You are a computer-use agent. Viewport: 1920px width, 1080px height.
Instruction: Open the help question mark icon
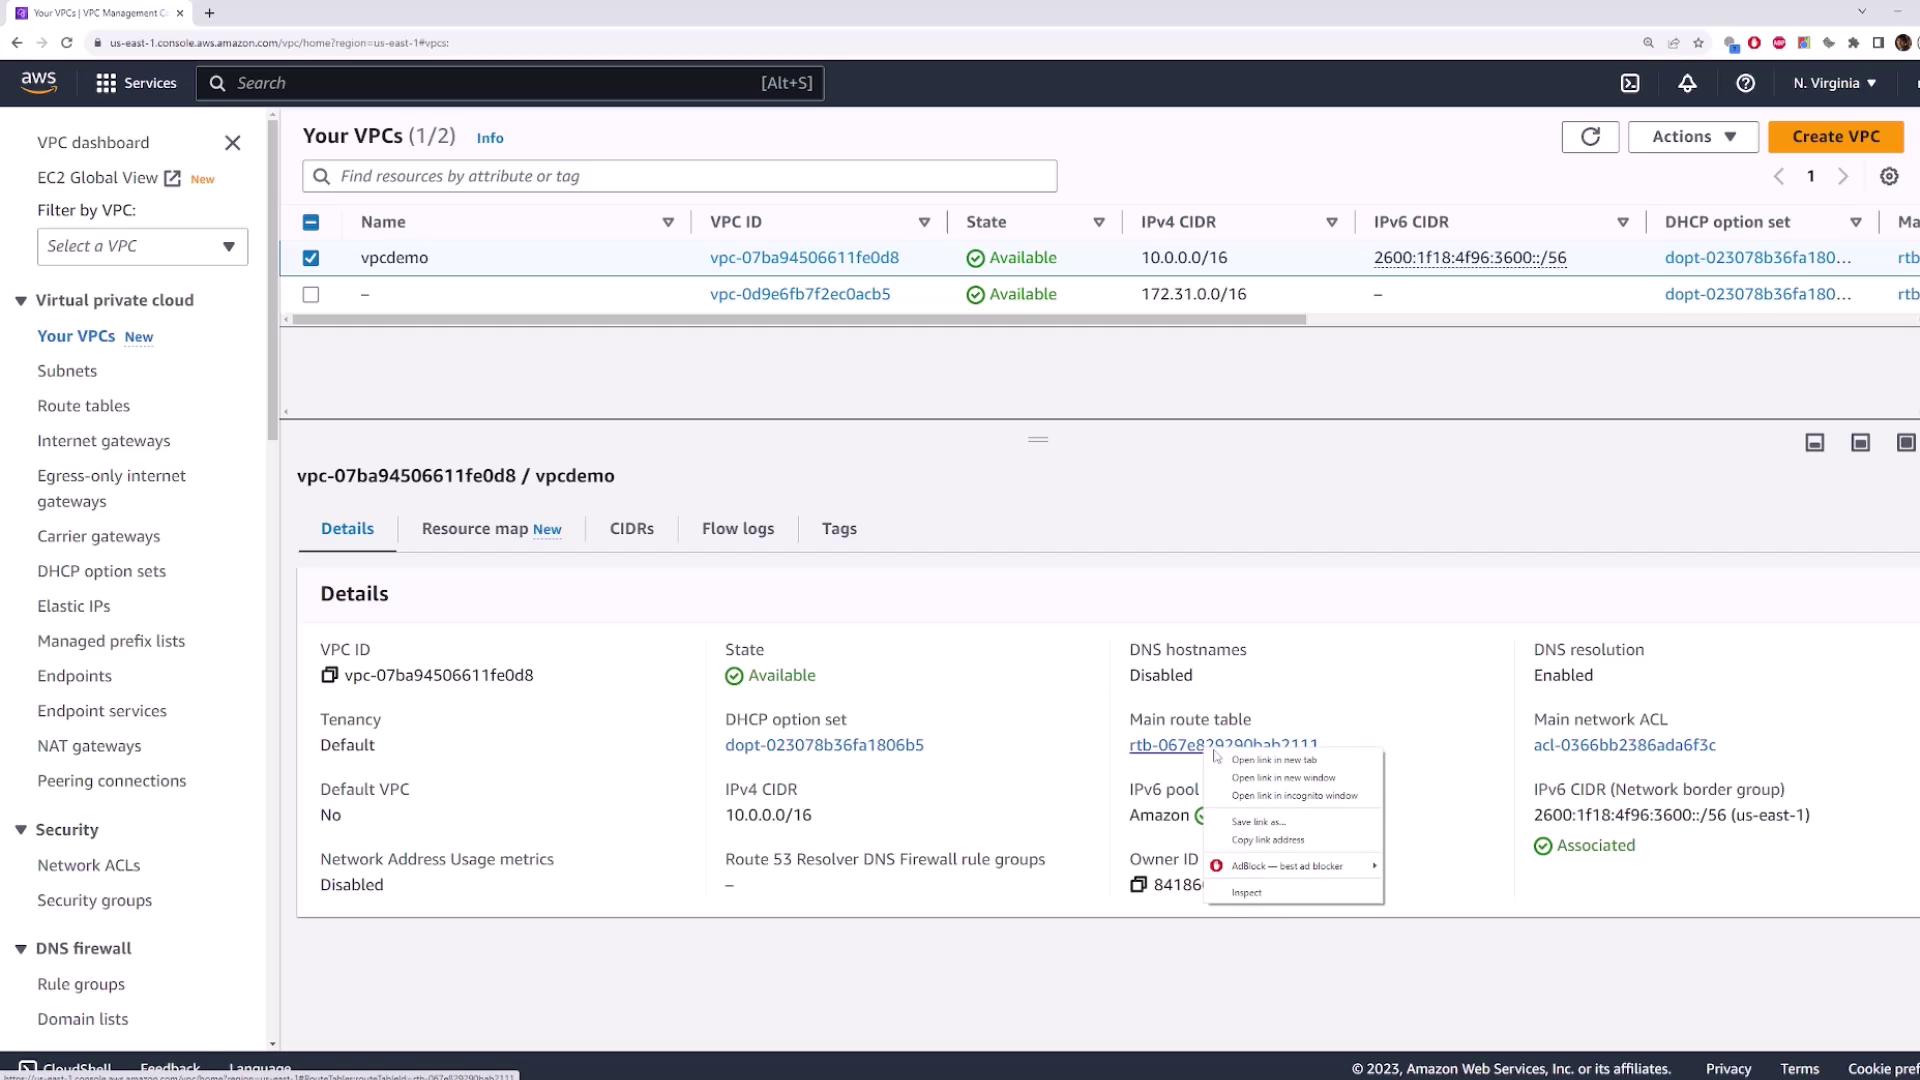pyautogui.click(x=1745, y=83)
